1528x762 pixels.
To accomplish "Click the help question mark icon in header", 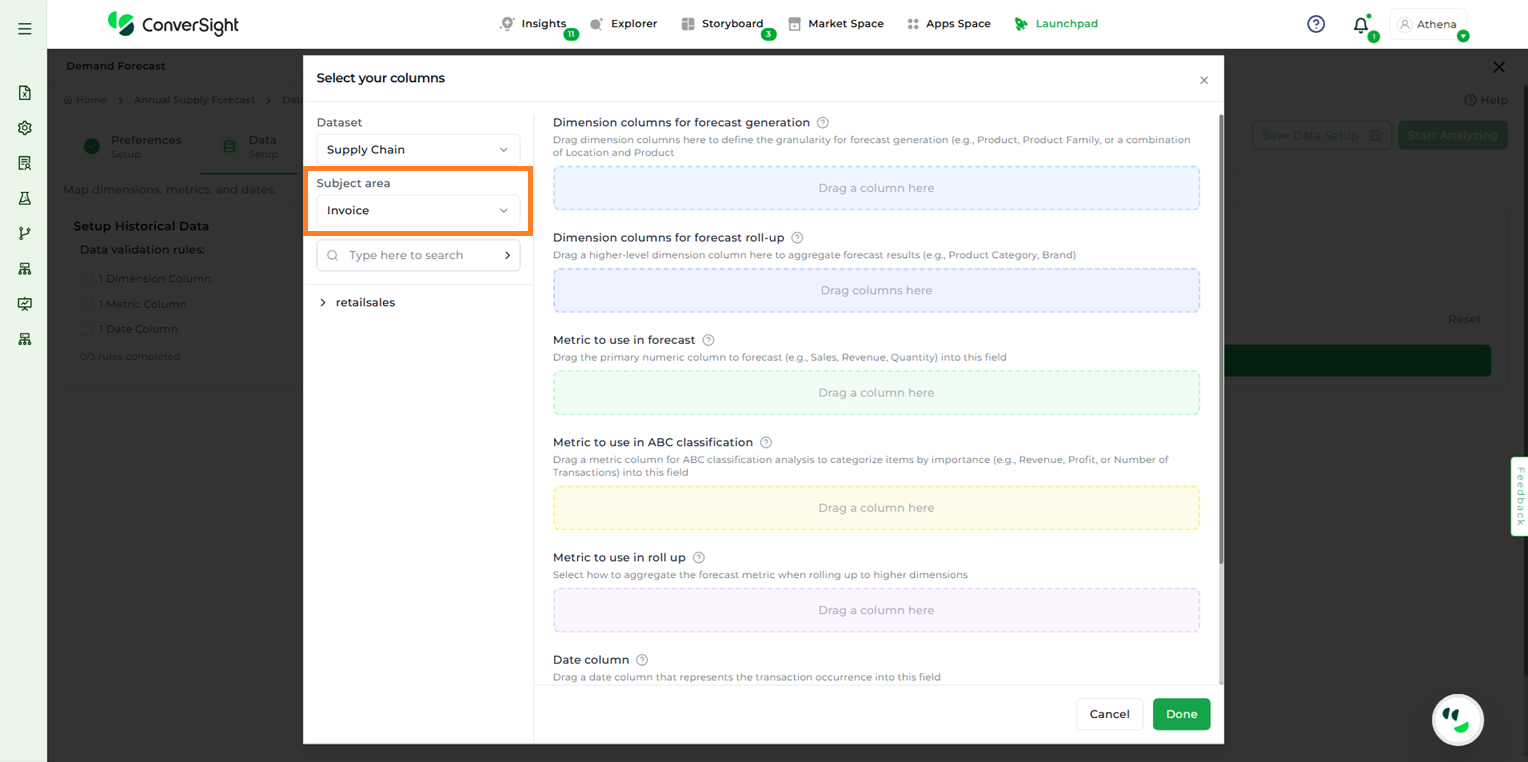I will 1316,24.
